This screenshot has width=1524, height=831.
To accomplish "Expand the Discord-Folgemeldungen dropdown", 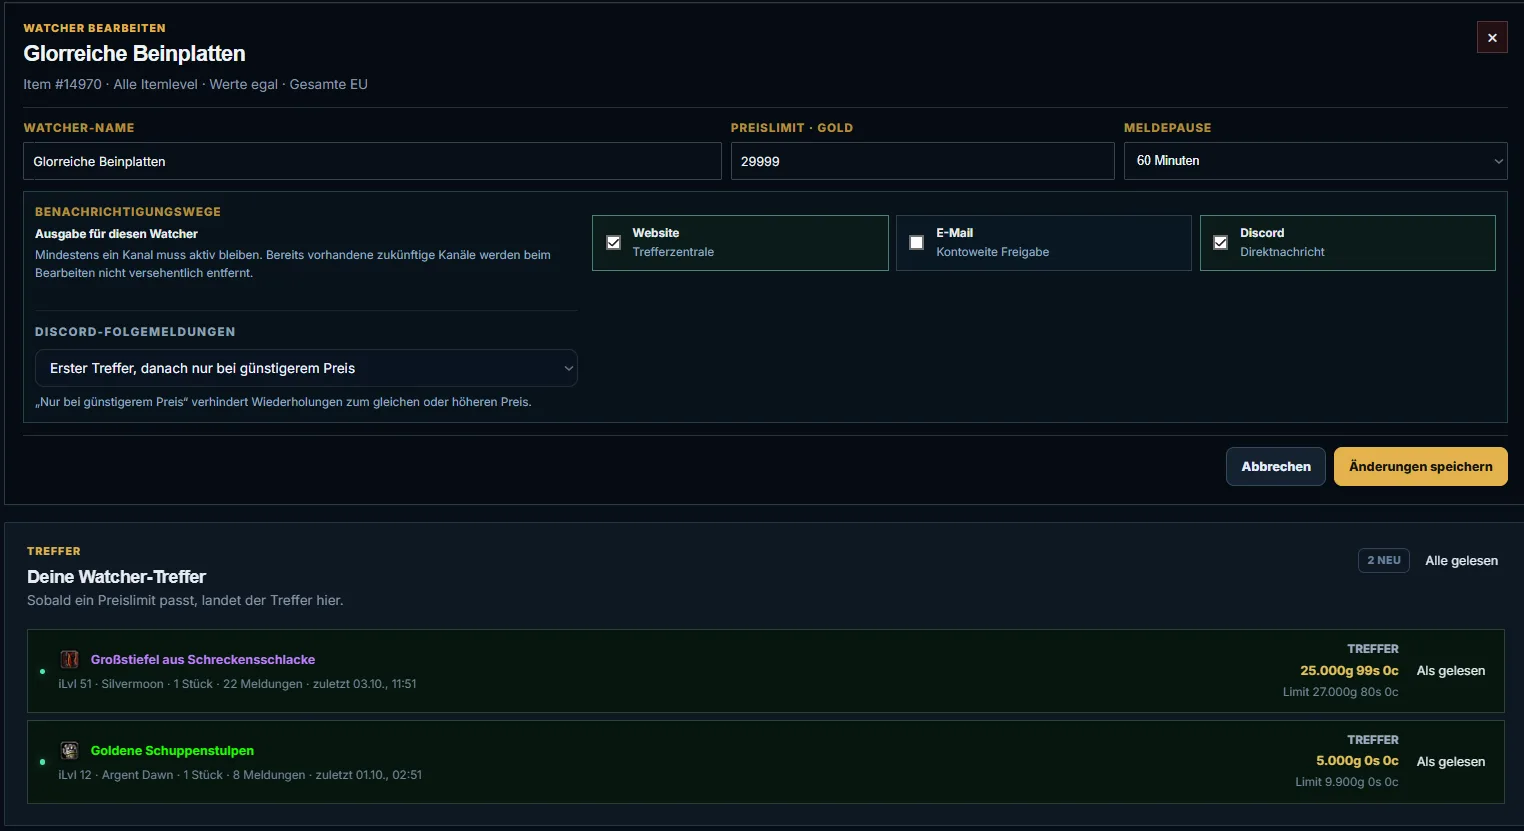I will pyautogui.click(x=306, y=368).
